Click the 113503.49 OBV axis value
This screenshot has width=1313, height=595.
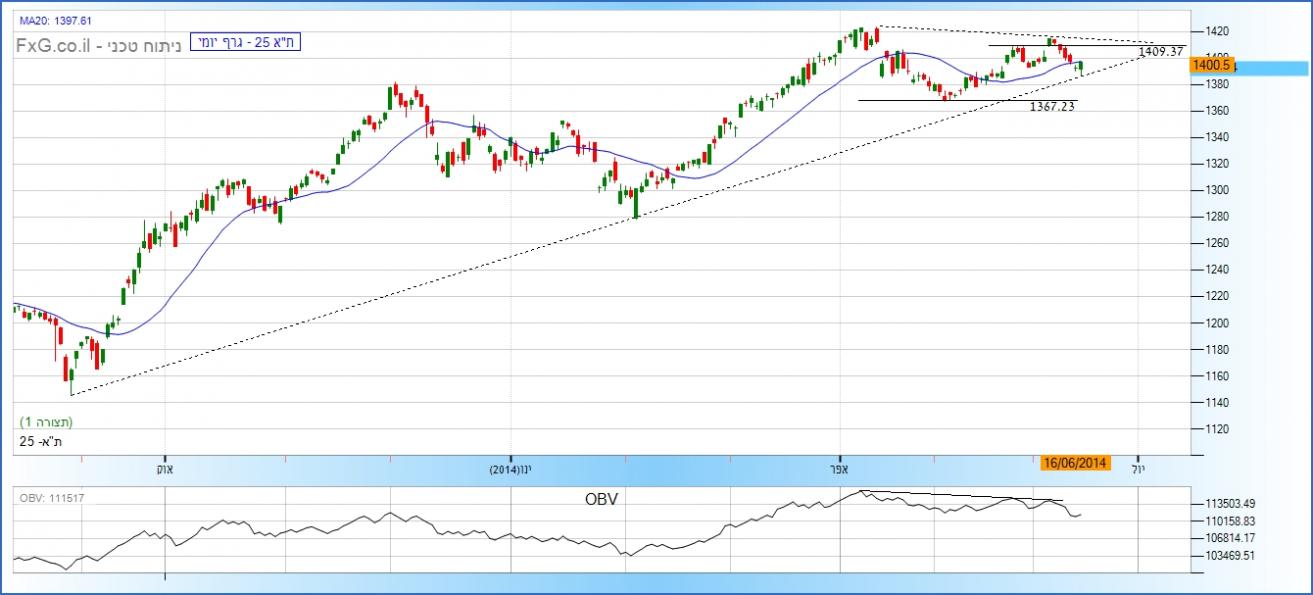coord(1229,504)
